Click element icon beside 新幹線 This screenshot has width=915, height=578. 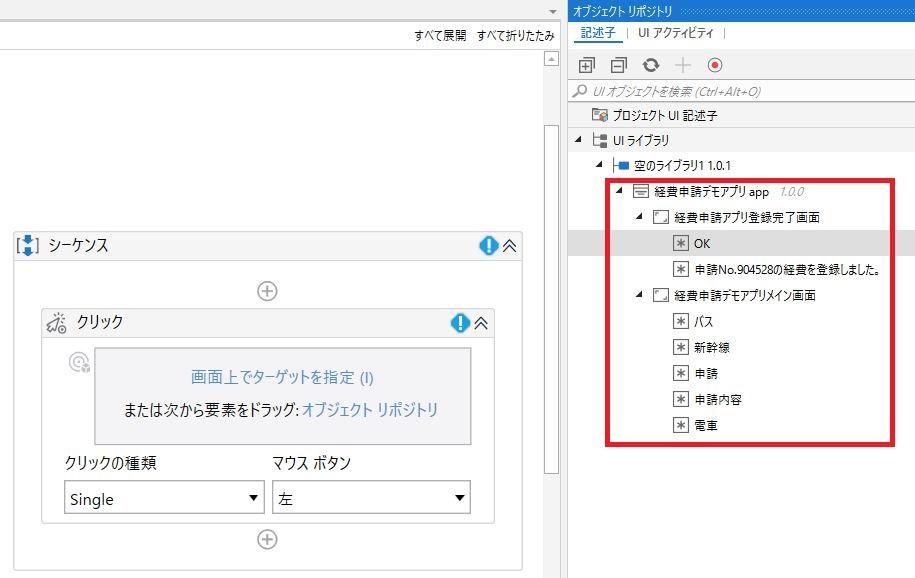680,347
